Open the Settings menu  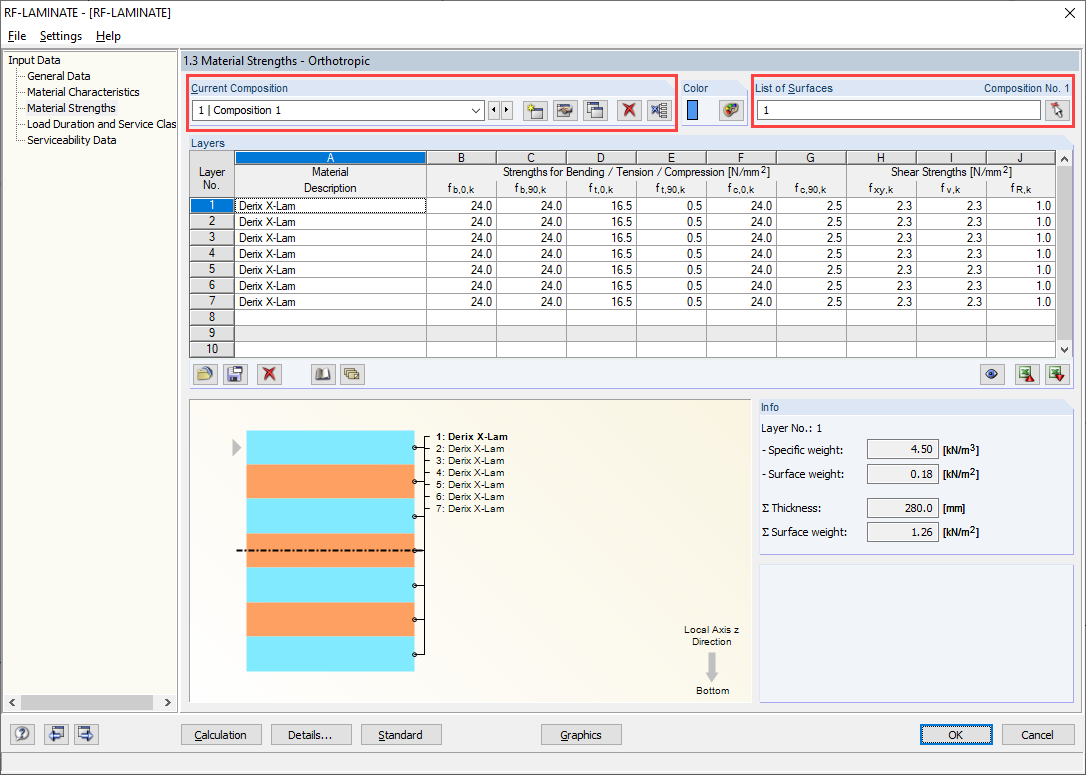[61, 36]
